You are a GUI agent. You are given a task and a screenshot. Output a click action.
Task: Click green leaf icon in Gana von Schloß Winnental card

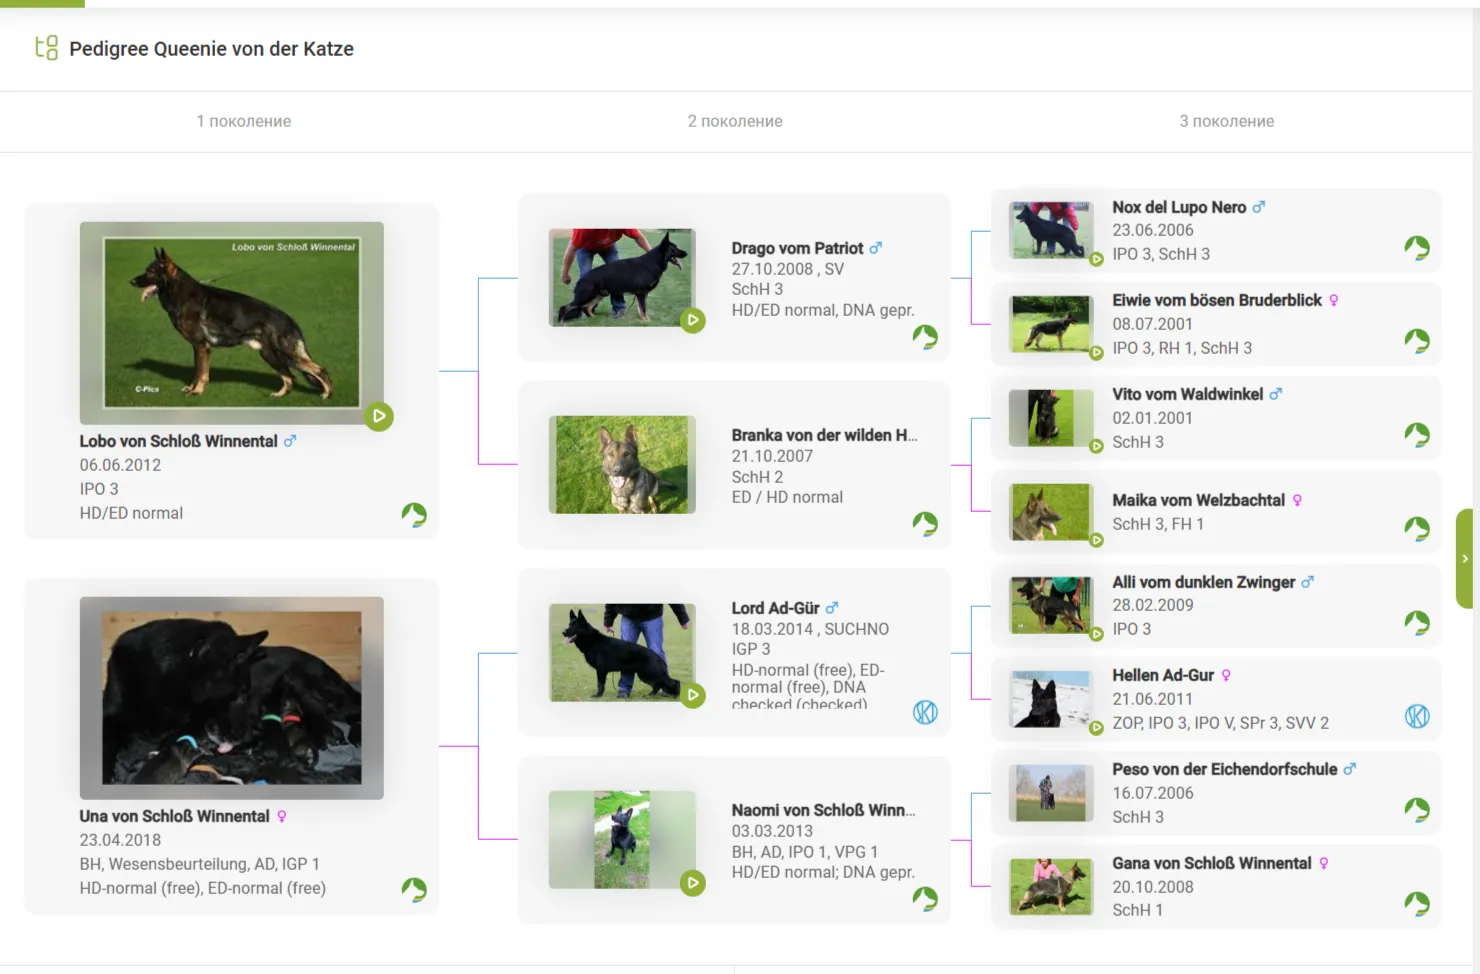(x=1417, y=904)
